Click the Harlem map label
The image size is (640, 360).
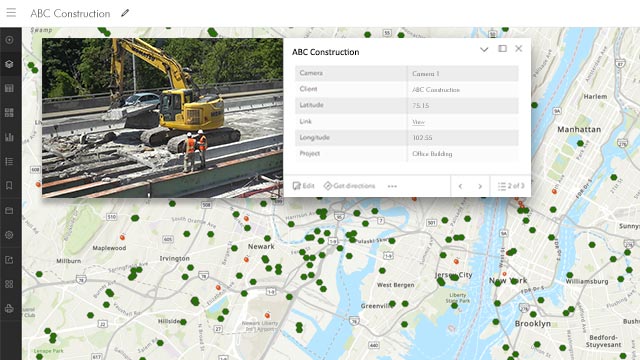click(595, 97)
